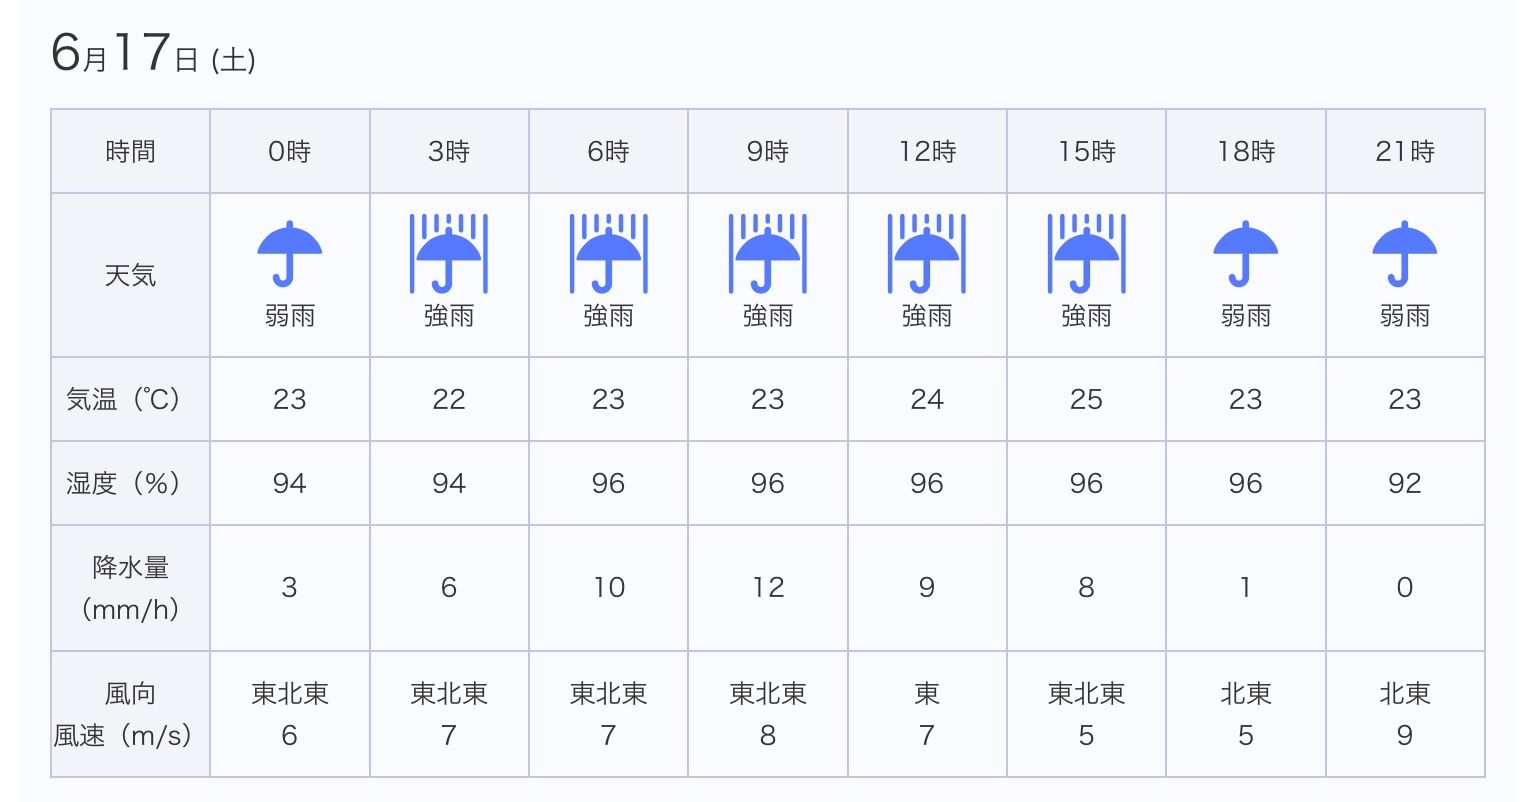Viewport: 1536px width, 802px height.
Task: Click the light rain umbrella icon at 0時
Action: pyautogui.click(x=290, y=253)
